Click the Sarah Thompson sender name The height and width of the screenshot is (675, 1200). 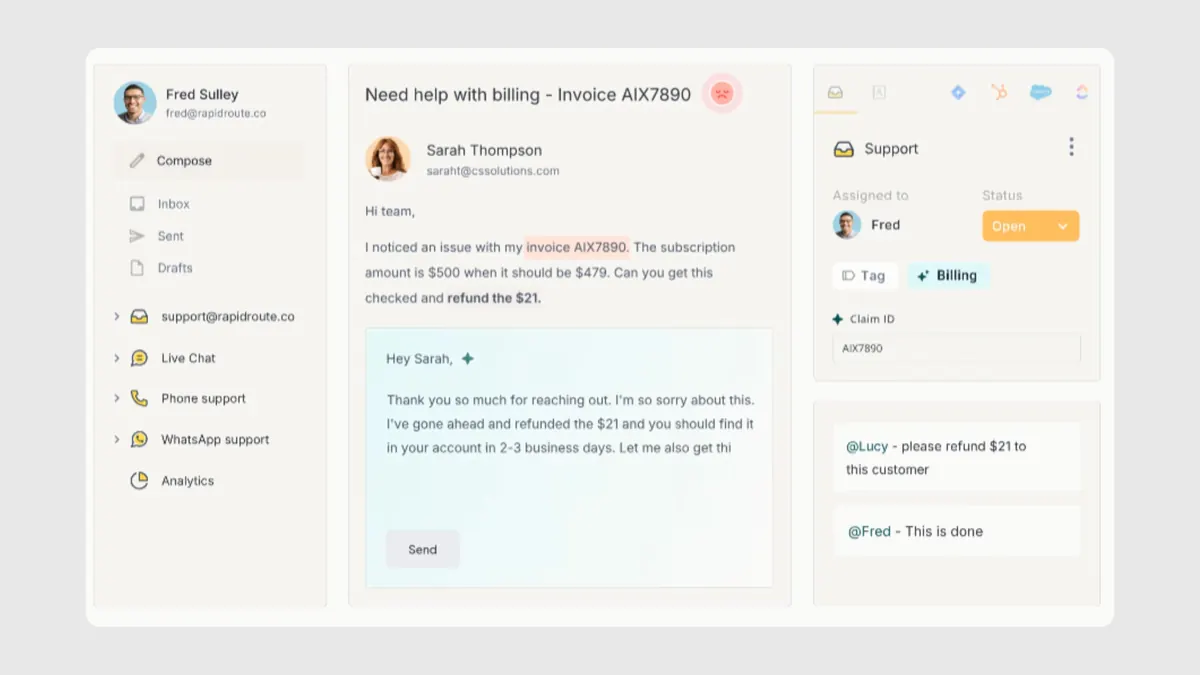click(x=484, y=150)
